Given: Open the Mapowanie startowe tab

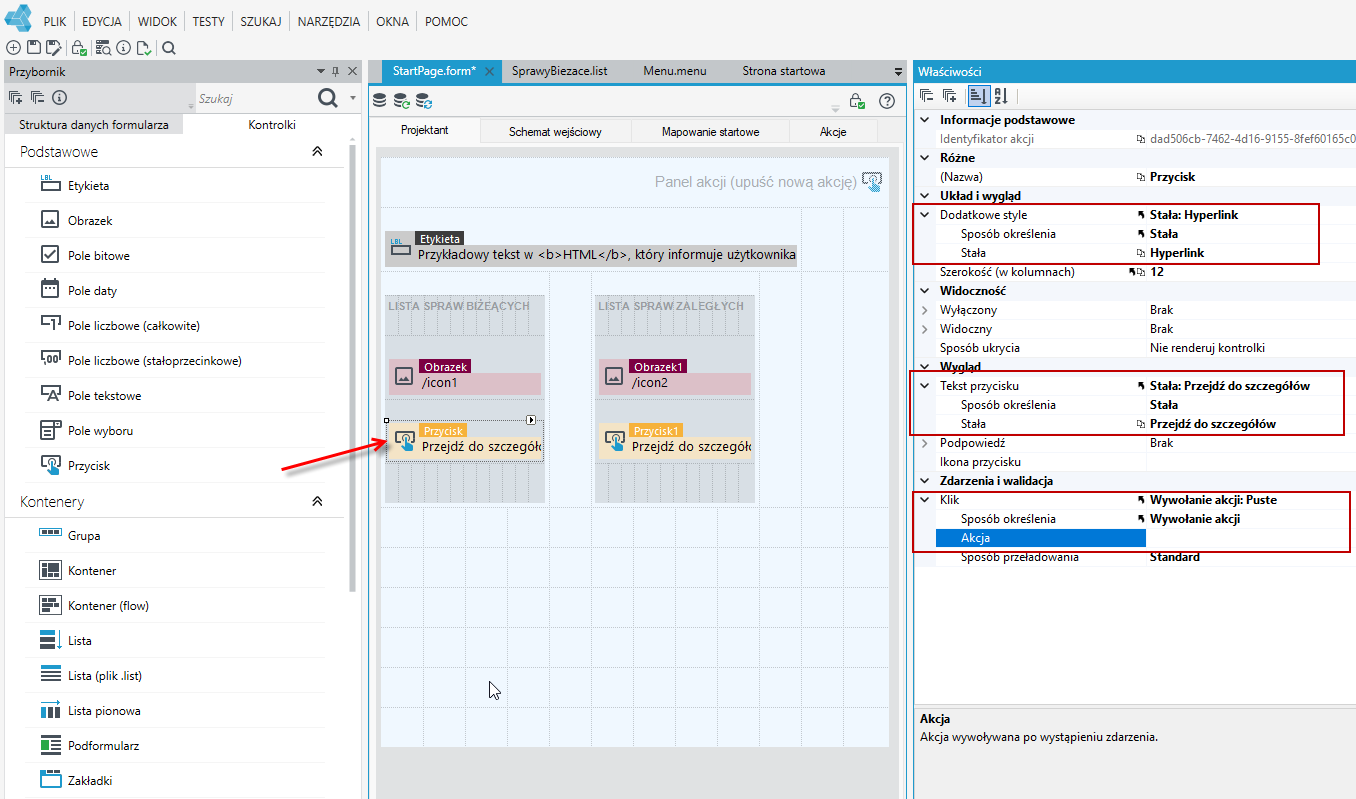Looking at the screenshot, I should point(710,131).
